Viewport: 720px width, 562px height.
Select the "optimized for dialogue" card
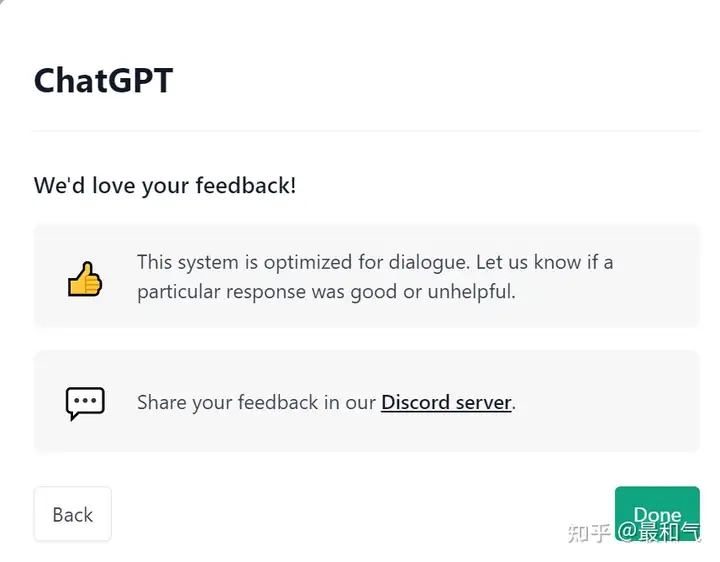coord(366,275)
